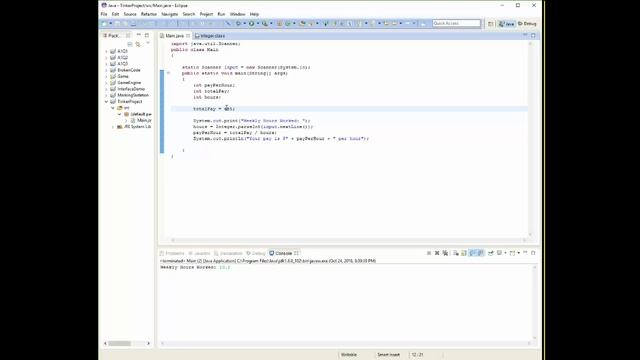This screenshot has width=640, height=360.
Task: Open the Javadoc view tab
Action: coord(199,253)
